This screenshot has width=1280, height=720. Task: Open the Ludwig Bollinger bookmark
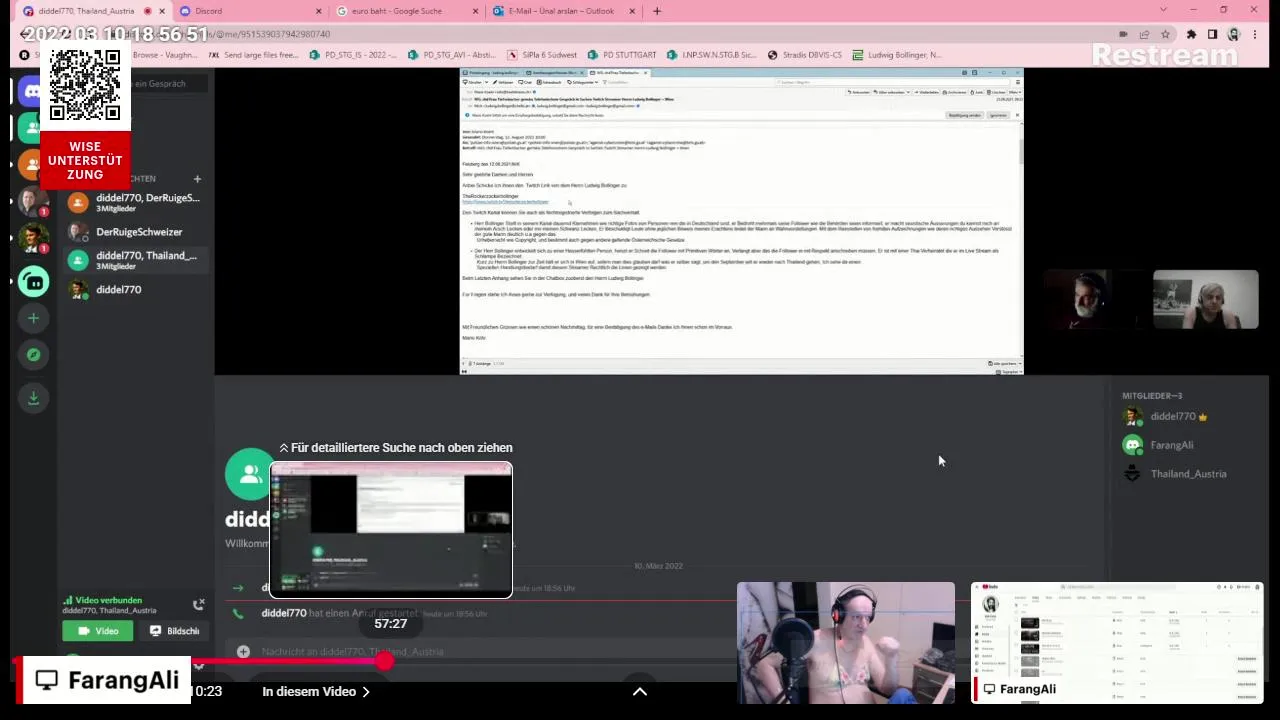coord(897,55)
